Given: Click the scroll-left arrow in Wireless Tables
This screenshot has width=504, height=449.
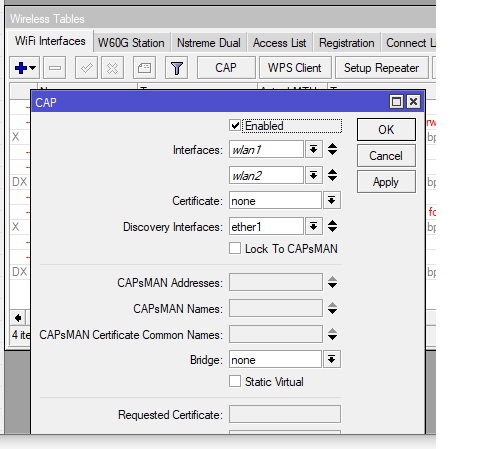Looking at the screenshot, I should coord(18,318).
